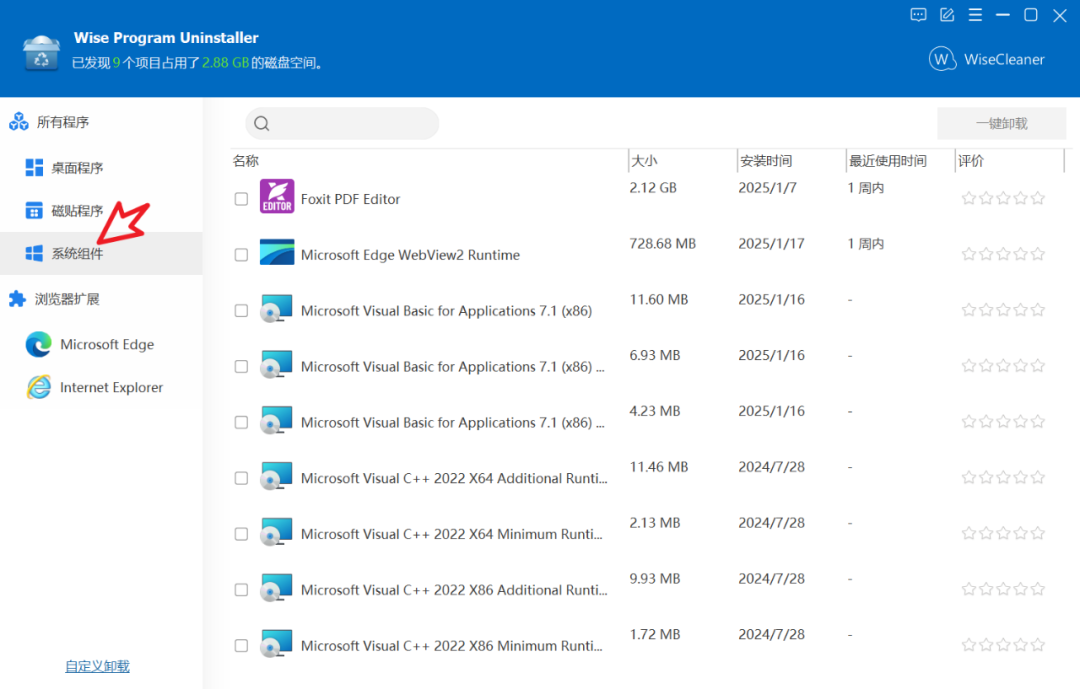The height and width of the screenshot is (689, 1080).
Task: Click the WiseCleaner logo
Action: [x=987, y=59]
